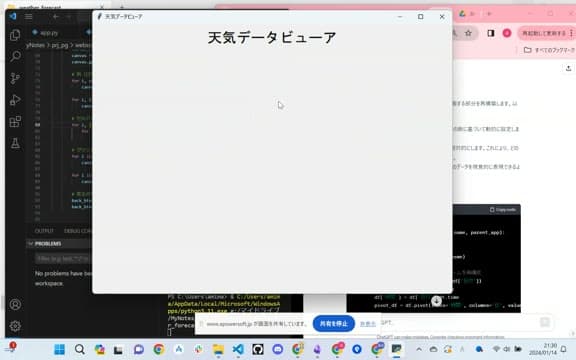Open the Manage gear in VS Code

click(15, 326)
